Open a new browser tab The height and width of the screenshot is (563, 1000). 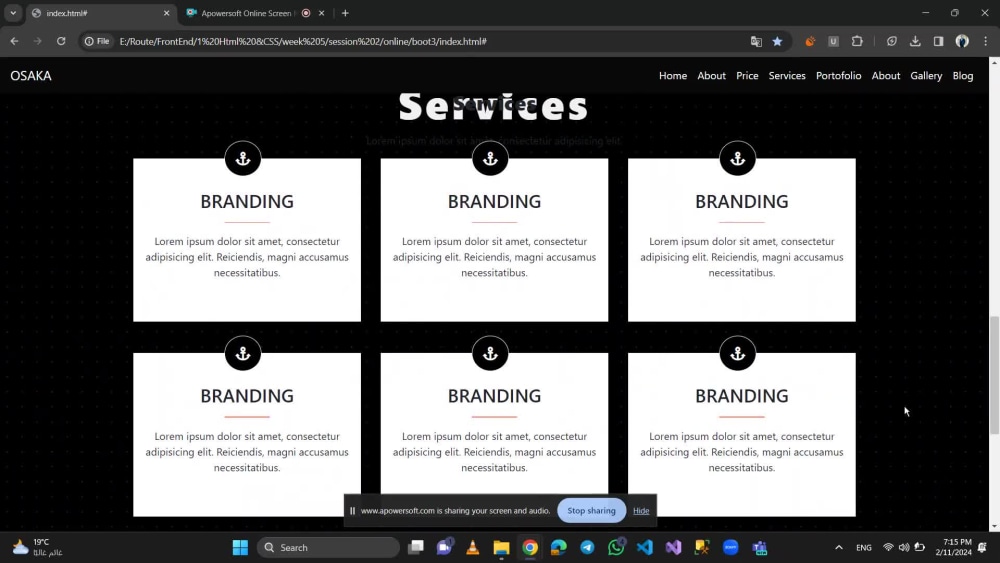[345, 13]
